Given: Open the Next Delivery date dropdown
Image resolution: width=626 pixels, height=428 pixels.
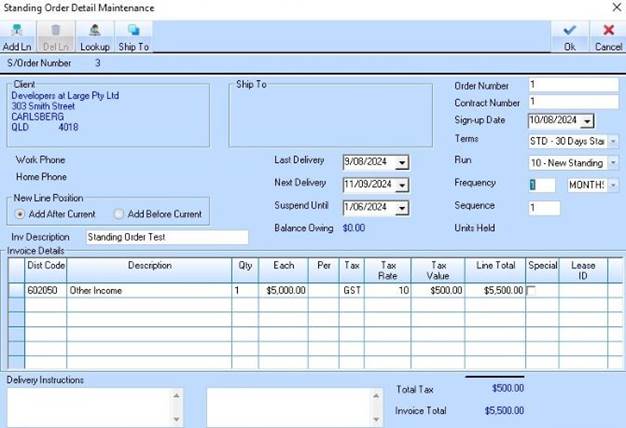Looking at the screenshot, I should [x=401, y=185].
